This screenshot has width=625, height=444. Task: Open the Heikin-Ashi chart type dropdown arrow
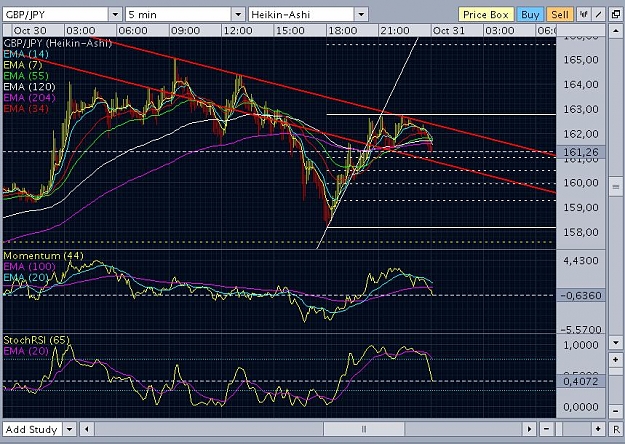361,15
